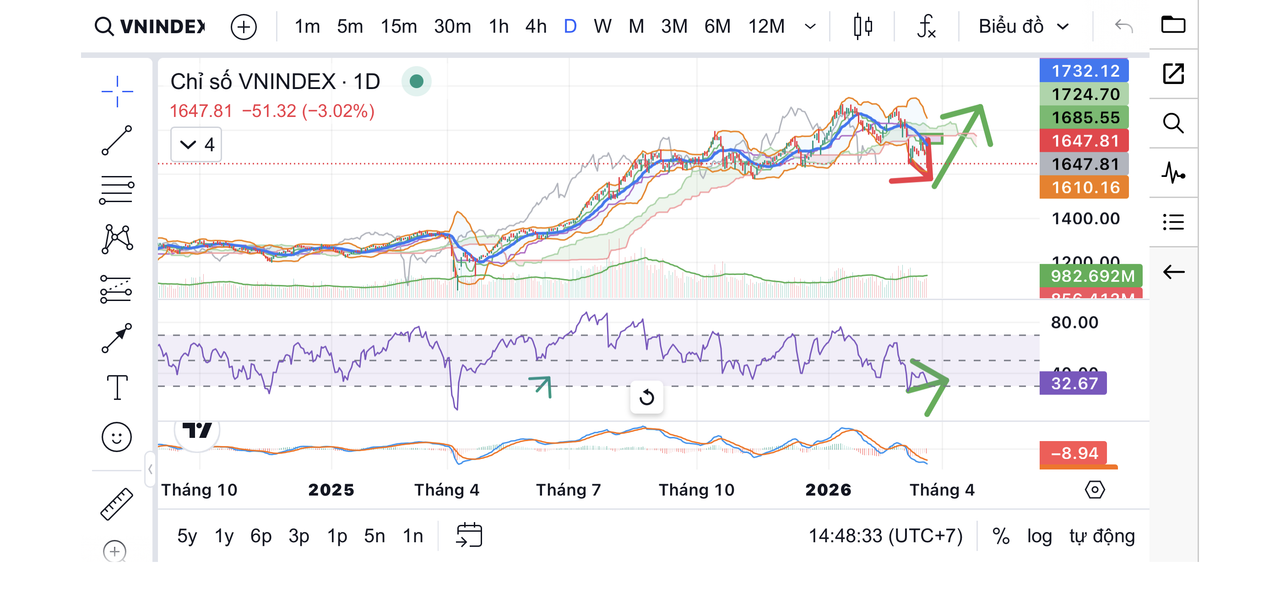
Task: Select the forecast position tool
Action: tap(117, 289)
